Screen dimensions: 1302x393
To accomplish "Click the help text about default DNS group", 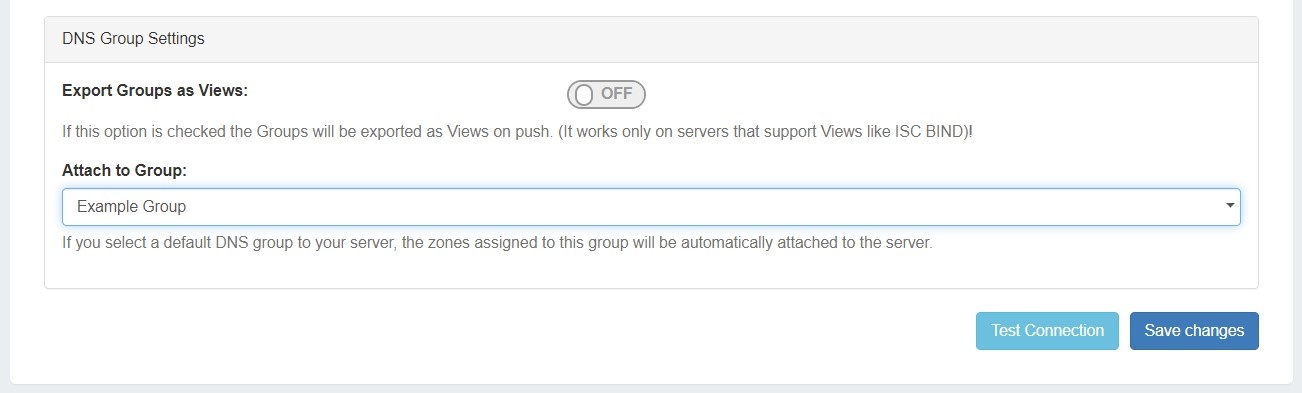I will [497, 243].
